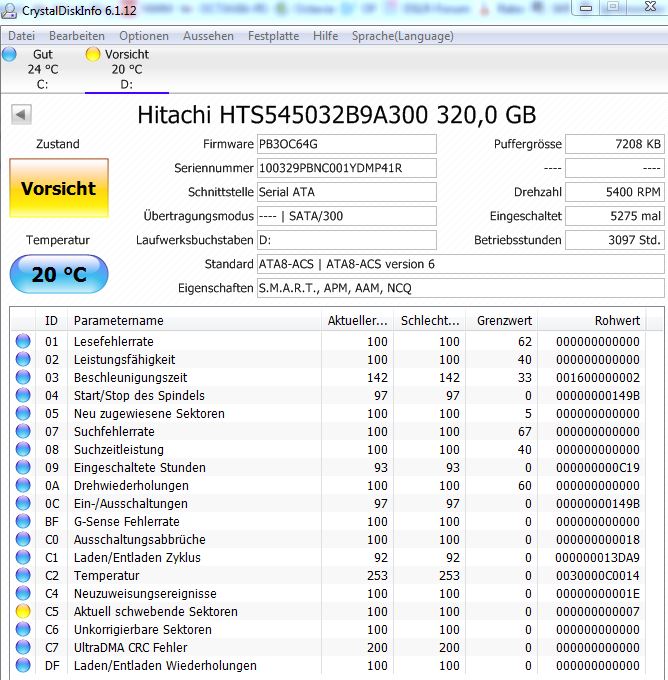The height and width of the screenshot is (680, 668).
Task: Click the status icon for Start/Stop des Spindels
Action: coord(23,395)
